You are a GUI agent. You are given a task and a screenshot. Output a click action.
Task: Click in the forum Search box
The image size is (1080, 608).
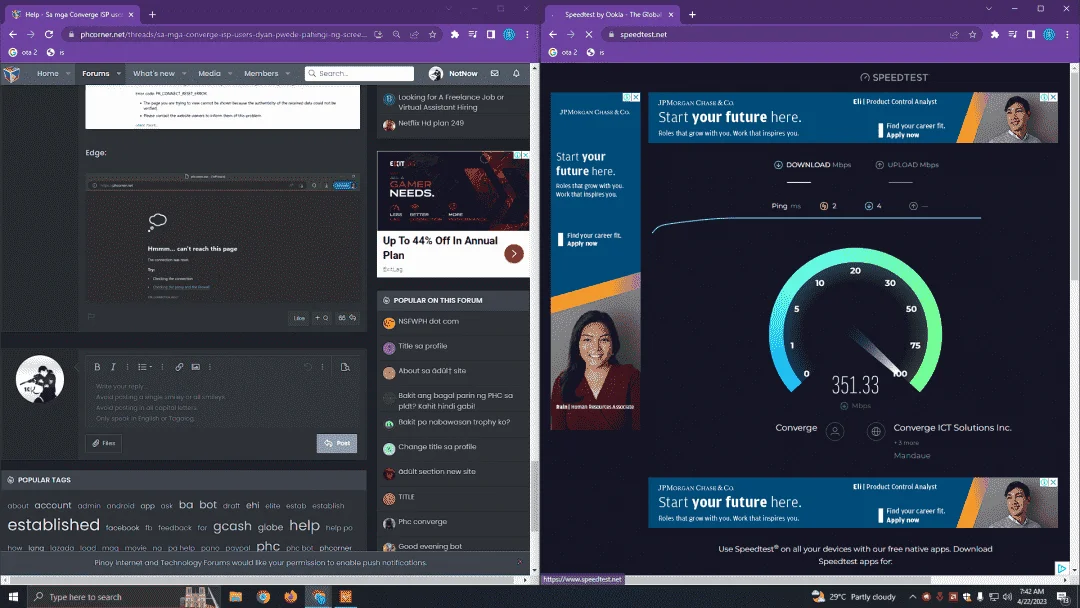click(x=360, y=73)
